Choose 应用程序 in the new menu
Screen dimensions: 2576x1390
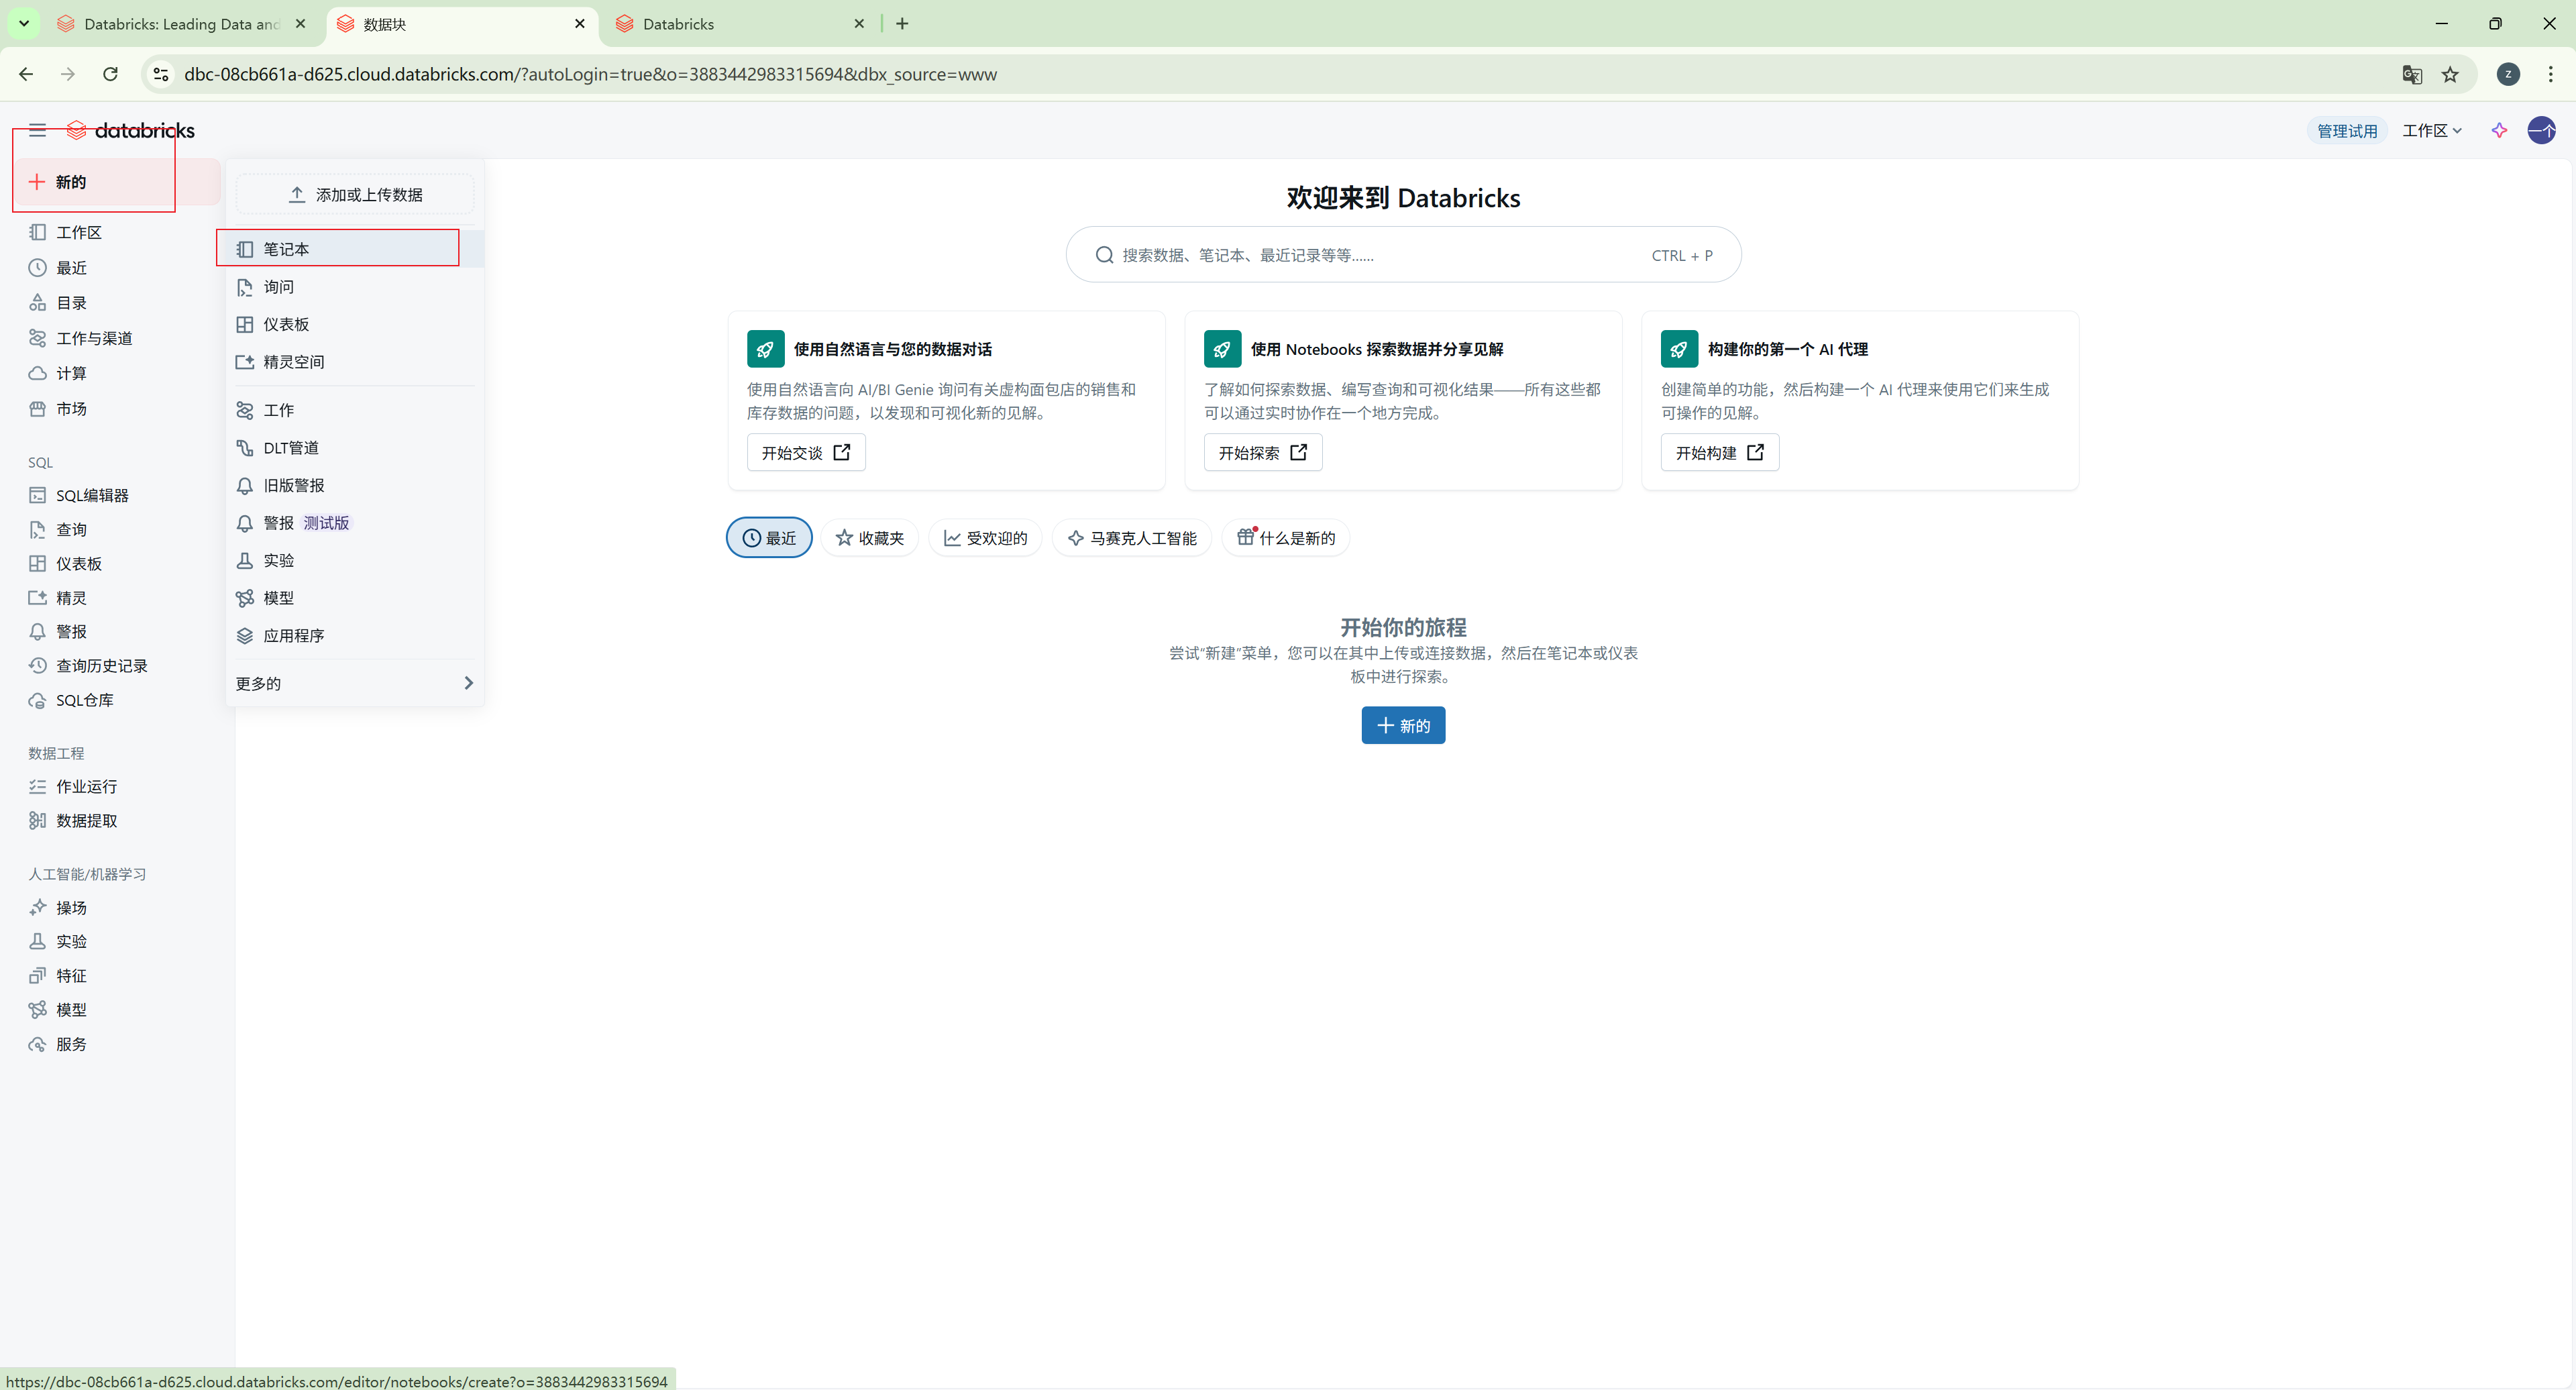[355, 635]
